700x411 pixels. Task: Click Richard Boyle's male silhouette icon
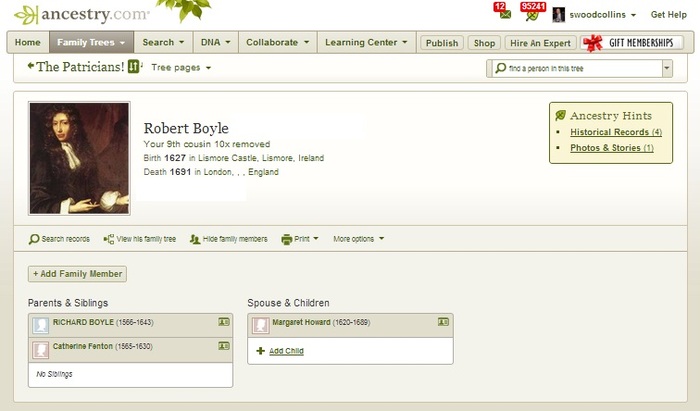click(x=41, y=326)
